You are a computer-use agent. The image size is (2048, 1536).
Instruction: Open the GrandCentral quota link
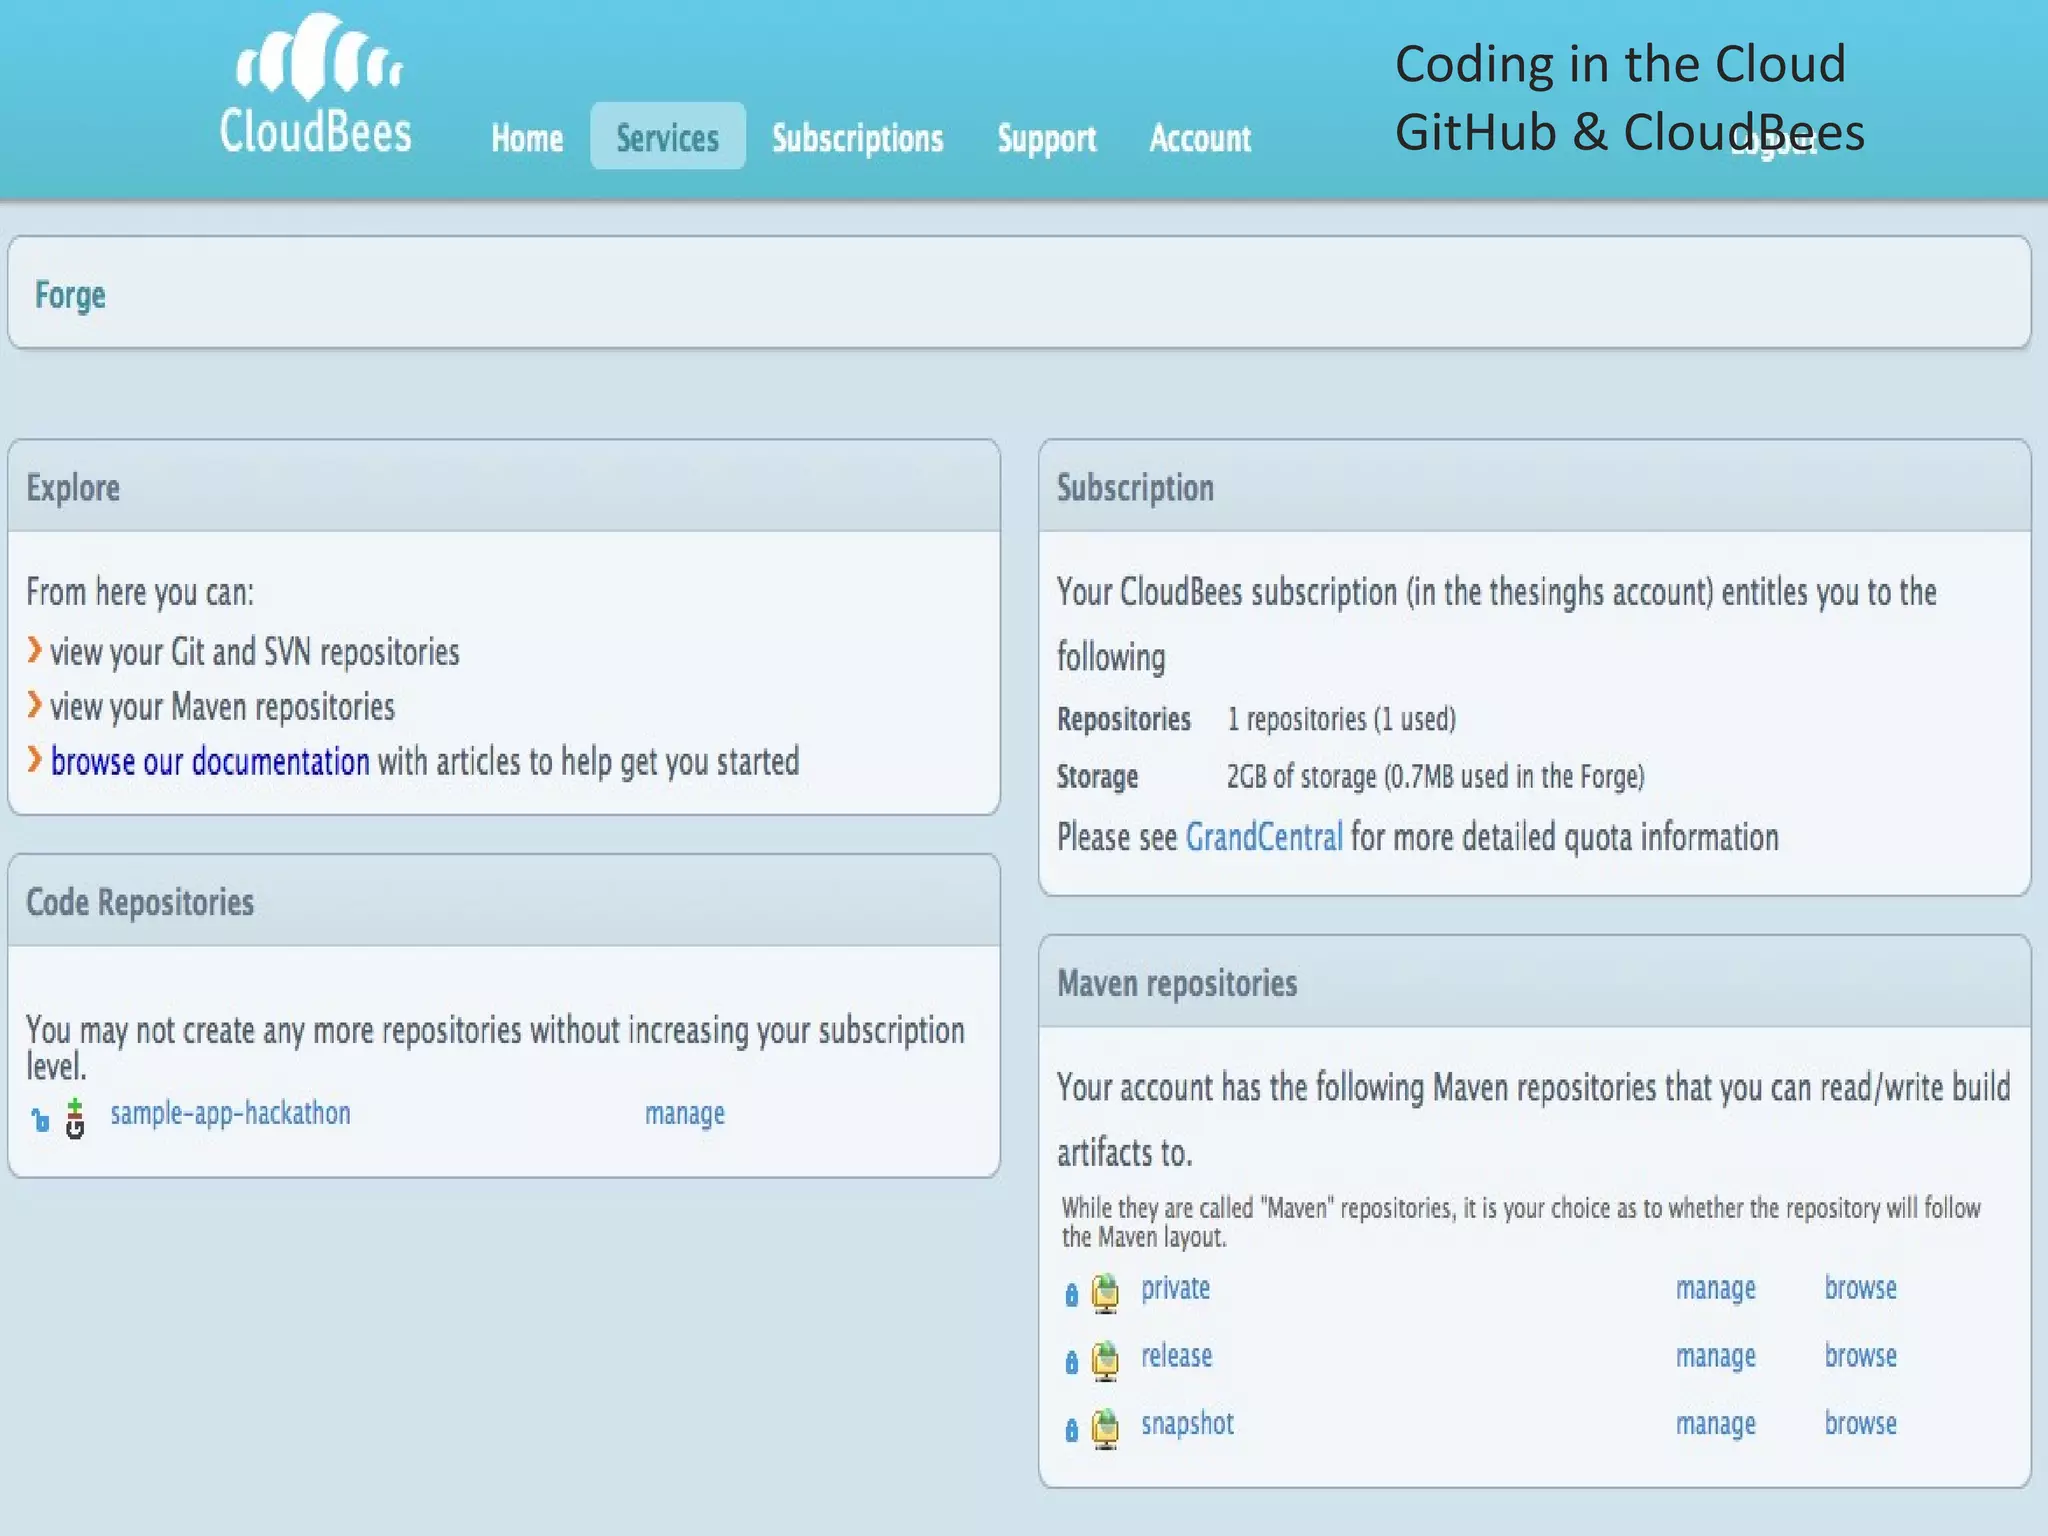[1264, 837]
